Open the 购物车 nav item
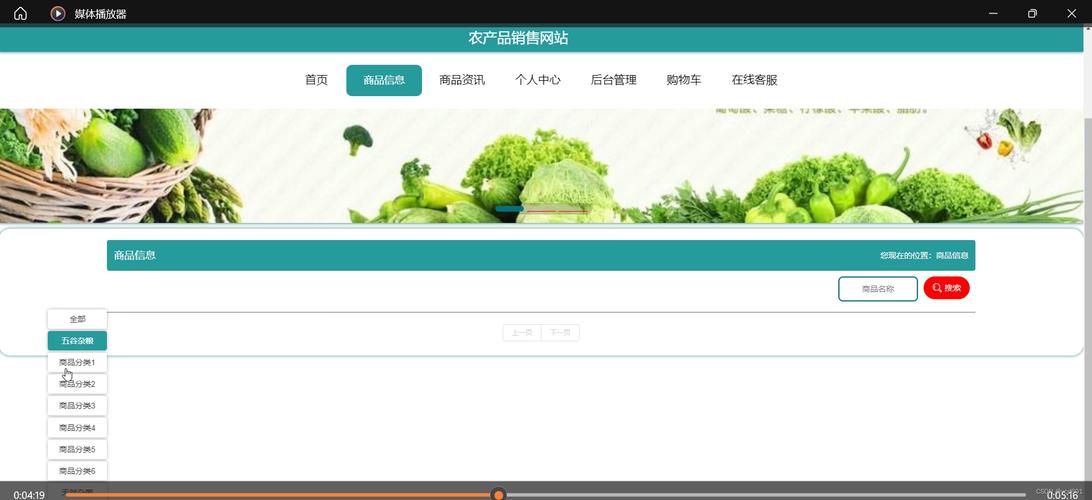 coord(684,80)
